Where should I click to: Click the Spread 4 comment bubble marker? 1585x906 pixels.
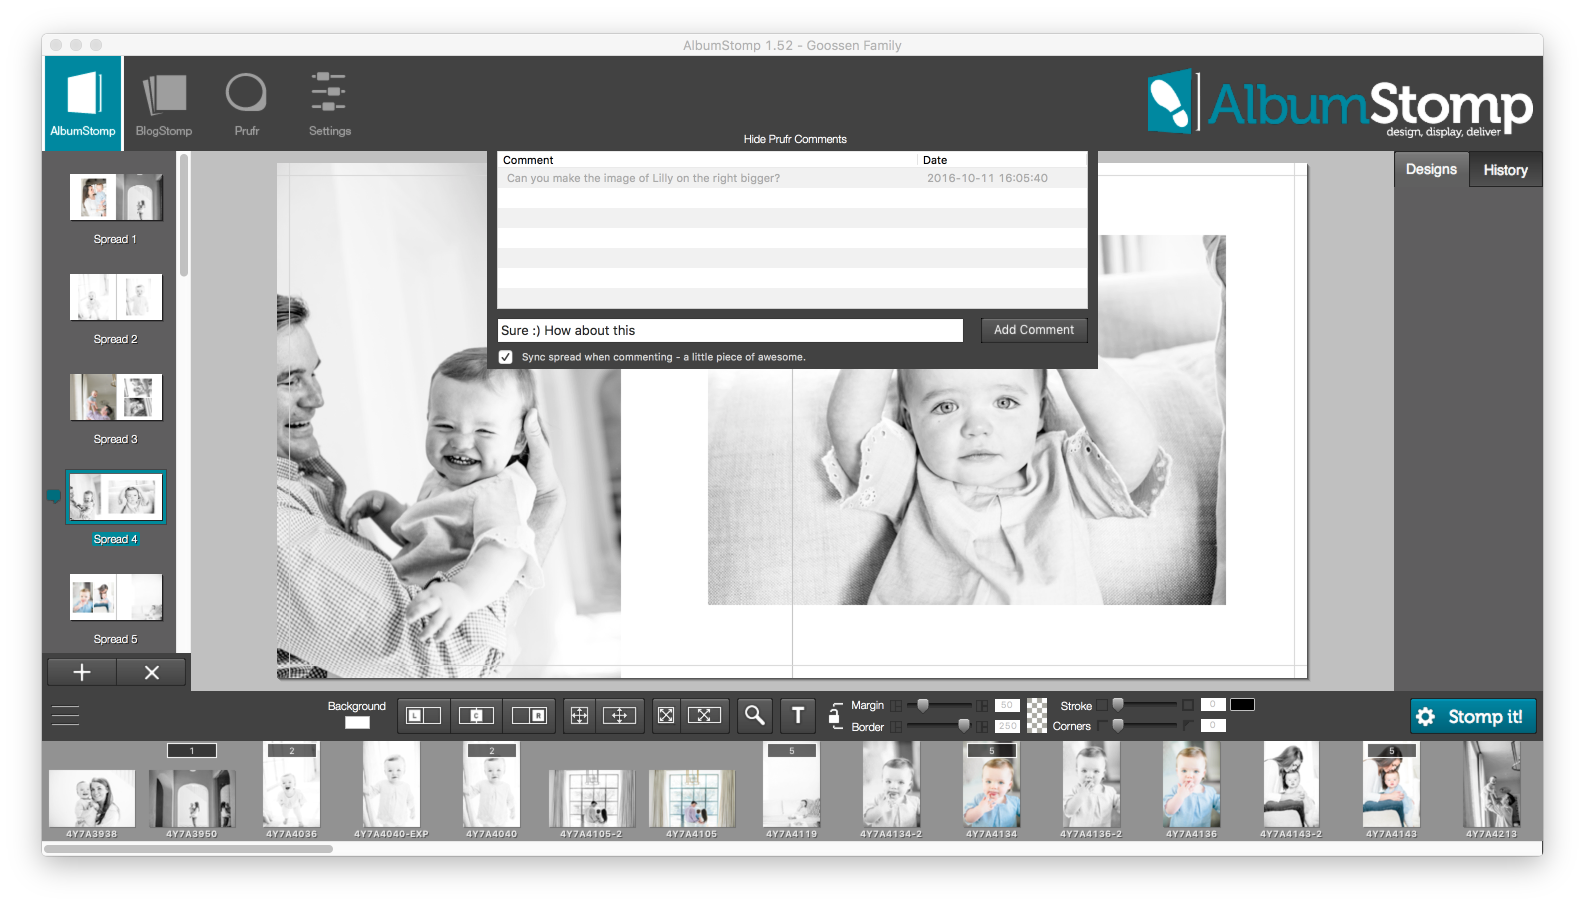tap(54, 496)
